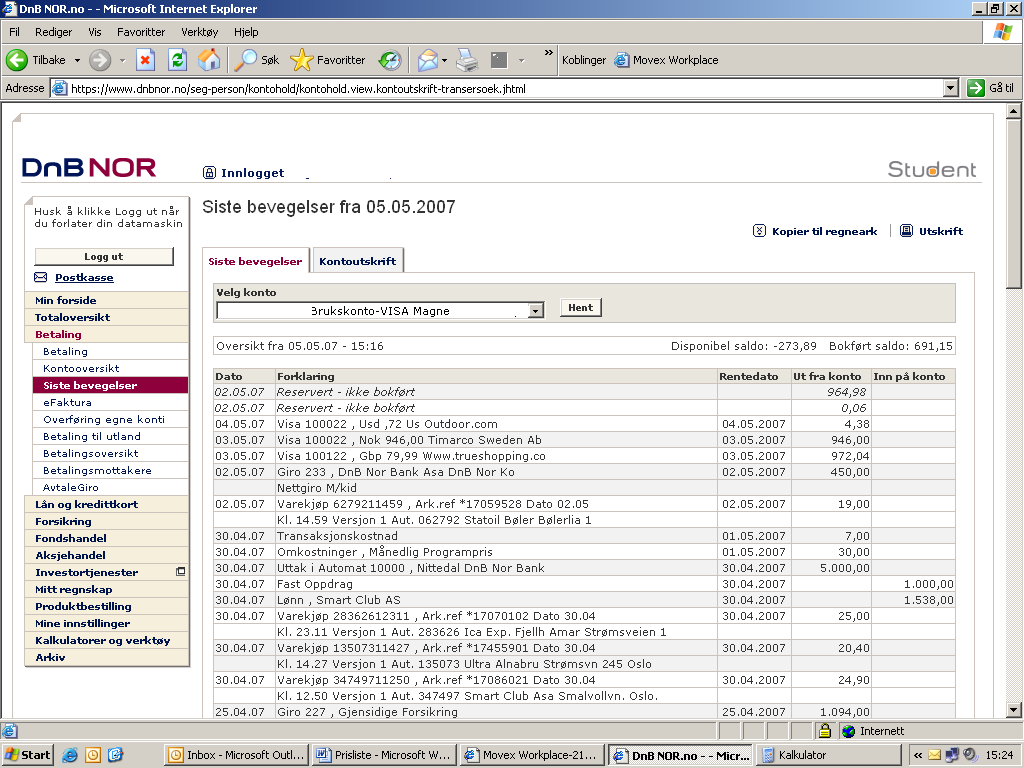Click the Utskrift print icon
This screenshot has height=768, width=1024.
pos(906,231)
